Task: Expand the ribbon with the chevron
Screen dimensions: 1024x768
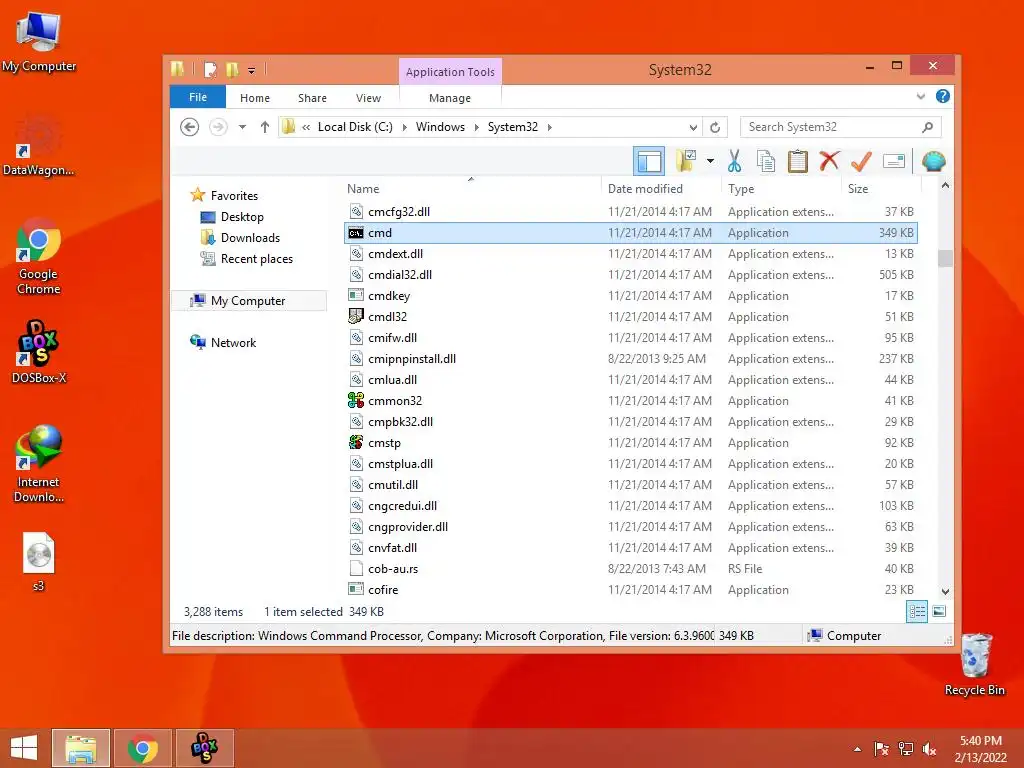Action: coord(921,97)
